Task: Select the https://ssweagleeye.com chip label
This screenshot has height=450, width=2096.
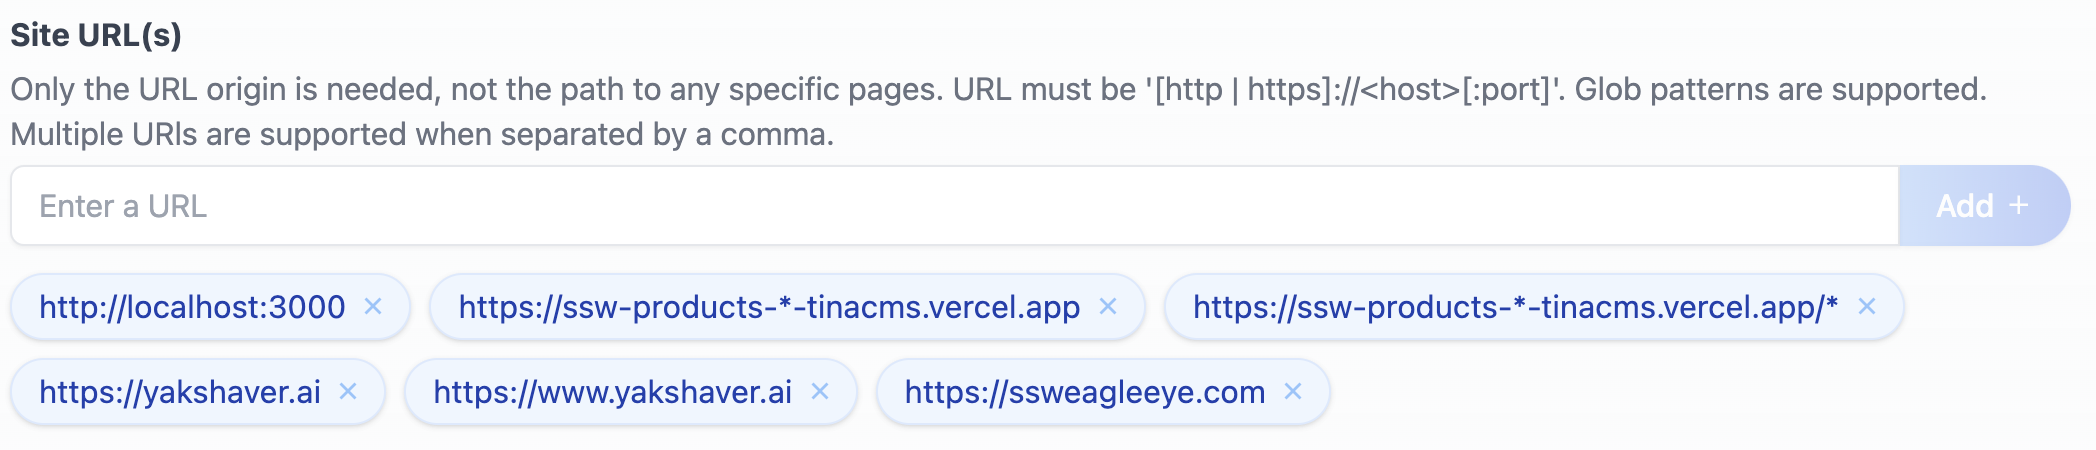Action: pyautogui.click(x=1085, y=392)
